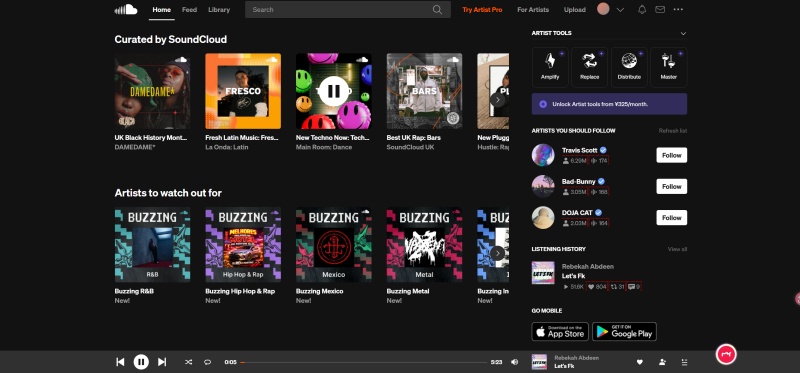Image resolution: width=800 pixels, height=373 pixels.
Task: Open Best UK Rap: Bars cover
Action: click(424, 91)
